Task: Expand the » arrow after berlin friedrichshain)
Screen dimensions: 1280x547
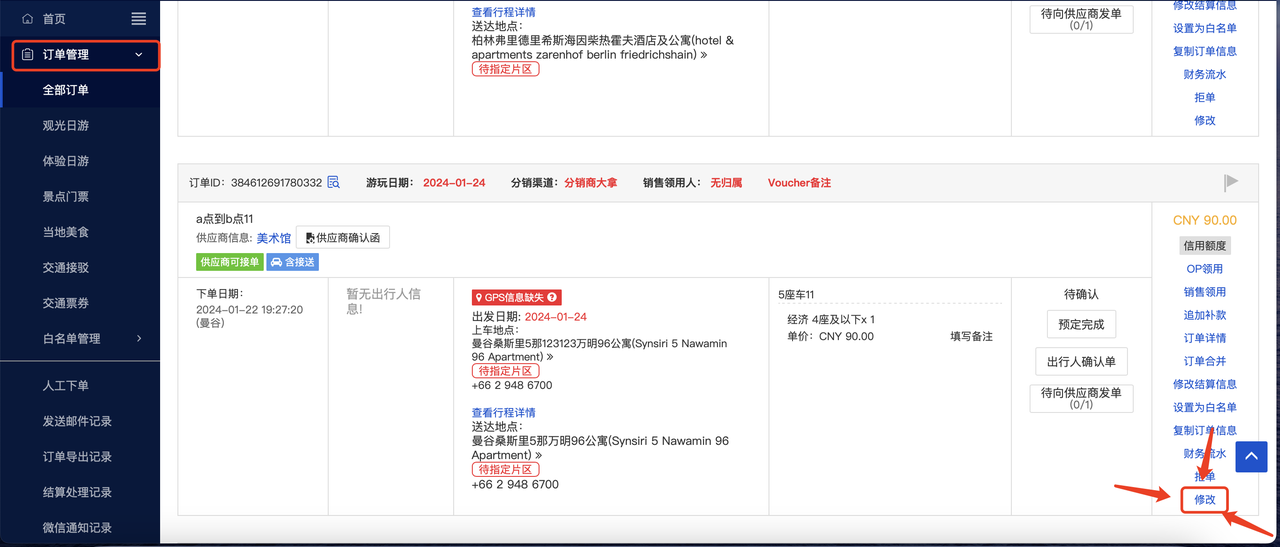Action: 704,55
